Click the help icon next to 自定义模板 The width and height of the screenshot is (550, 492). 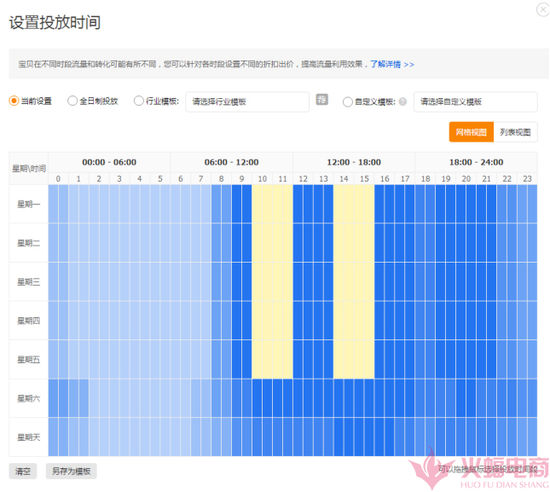coord(403,101)
